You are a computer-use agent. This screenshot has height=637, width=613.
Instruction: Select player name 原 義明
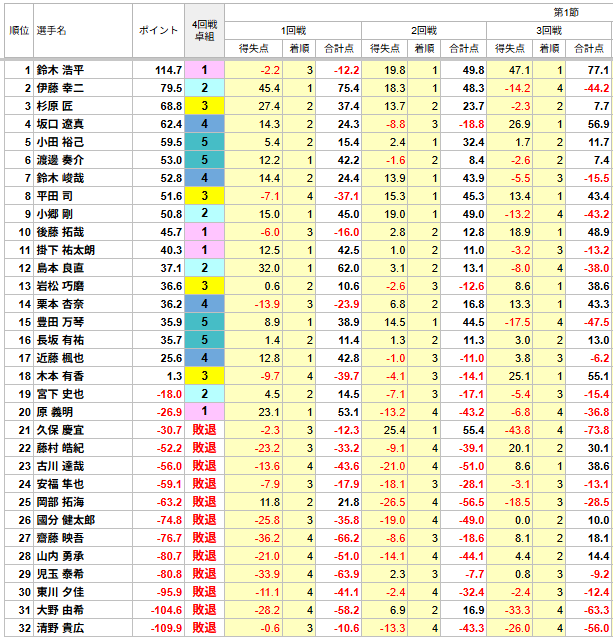click(x=55, y=412)
